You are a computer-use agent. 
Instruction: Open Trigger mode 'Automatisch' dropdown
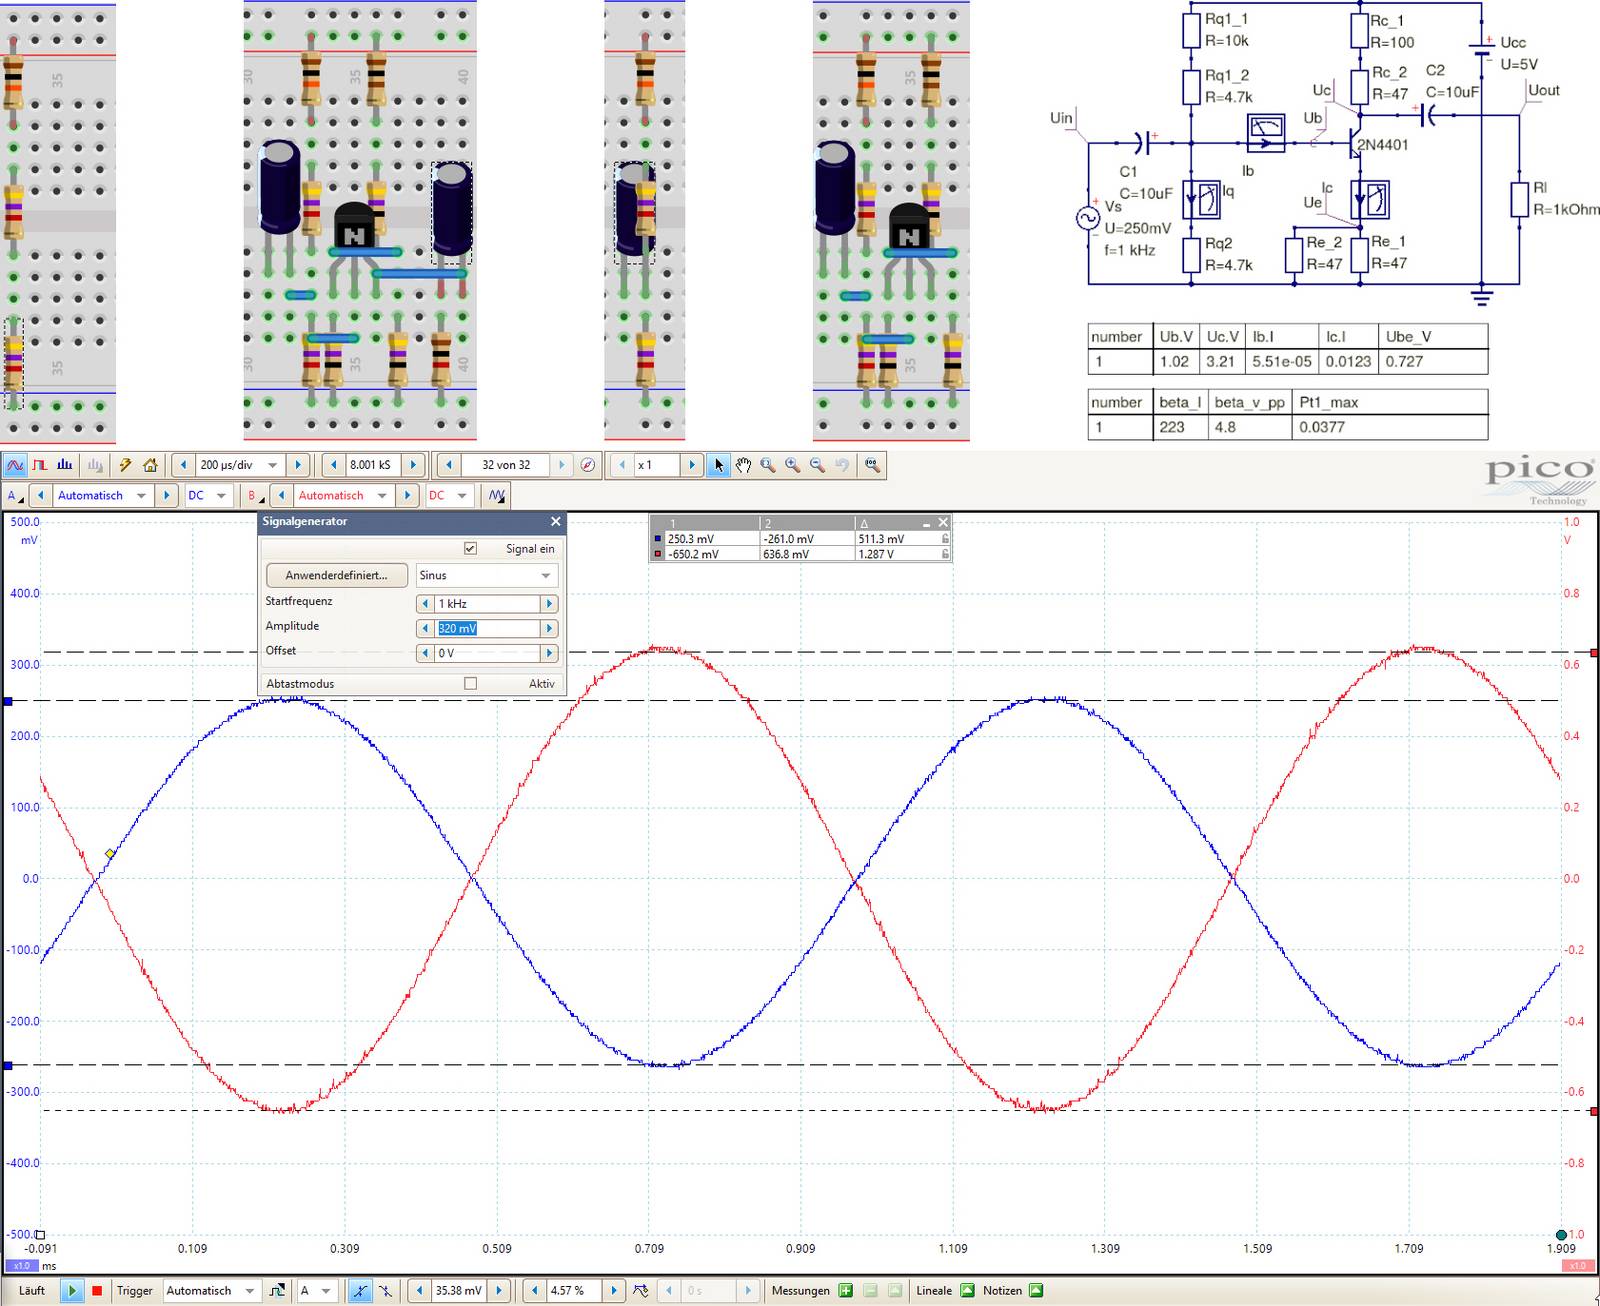coord(250,1291)
